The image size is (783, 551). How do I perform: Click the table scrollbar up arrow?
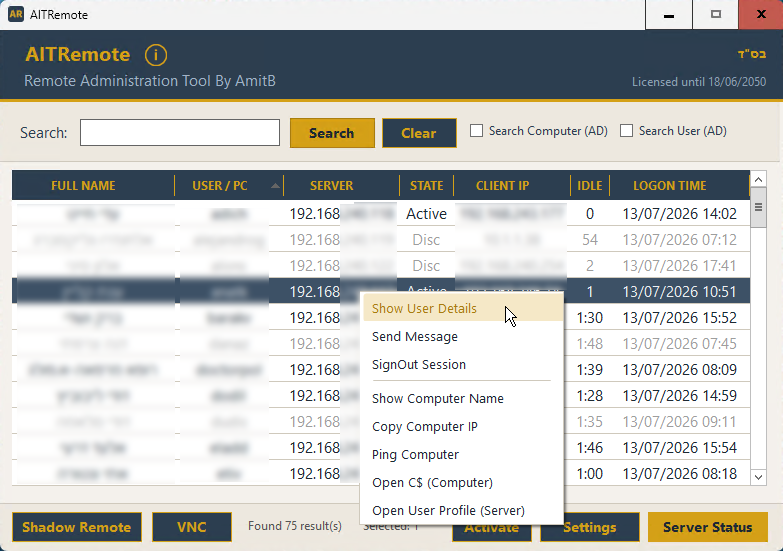(x=759, y=179)
